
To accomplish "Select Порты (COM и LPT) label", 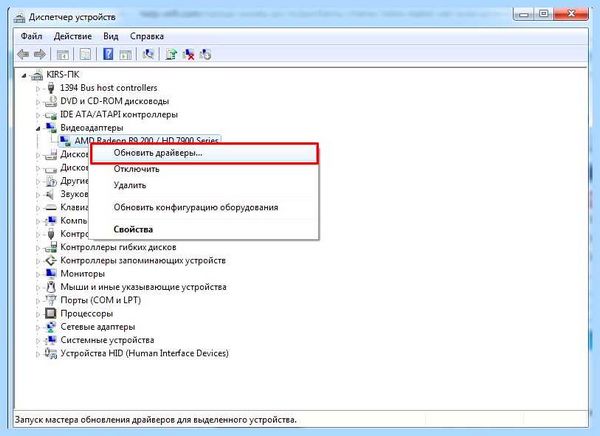I will (101, 300).
